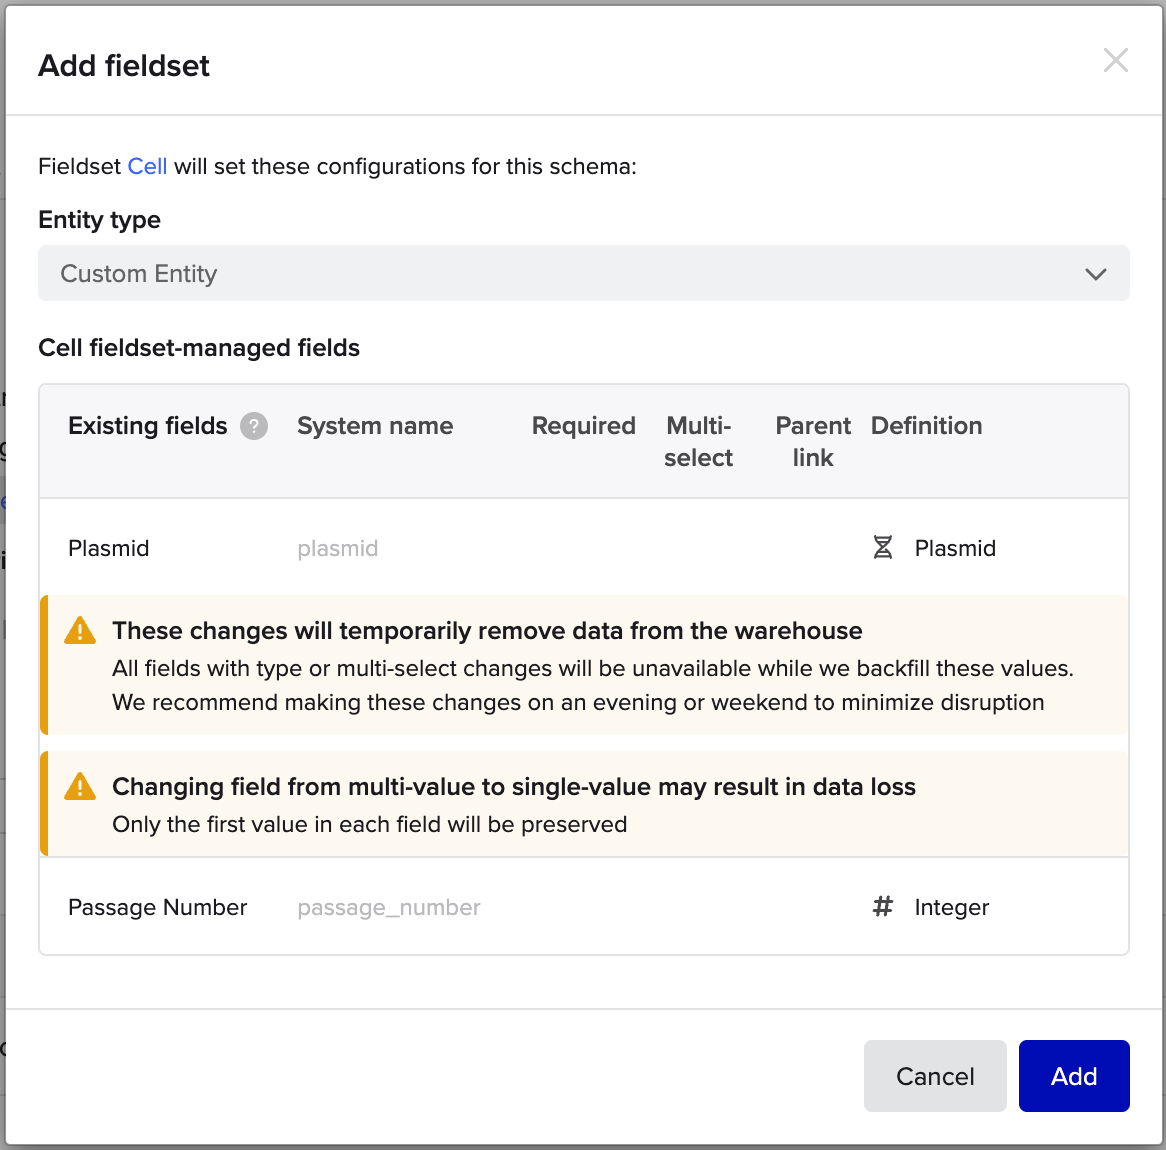This screenshot has height=1150, width=1166.
Task: Click the chevron on the Custom Entity selector
Action: pos(1096,273)
